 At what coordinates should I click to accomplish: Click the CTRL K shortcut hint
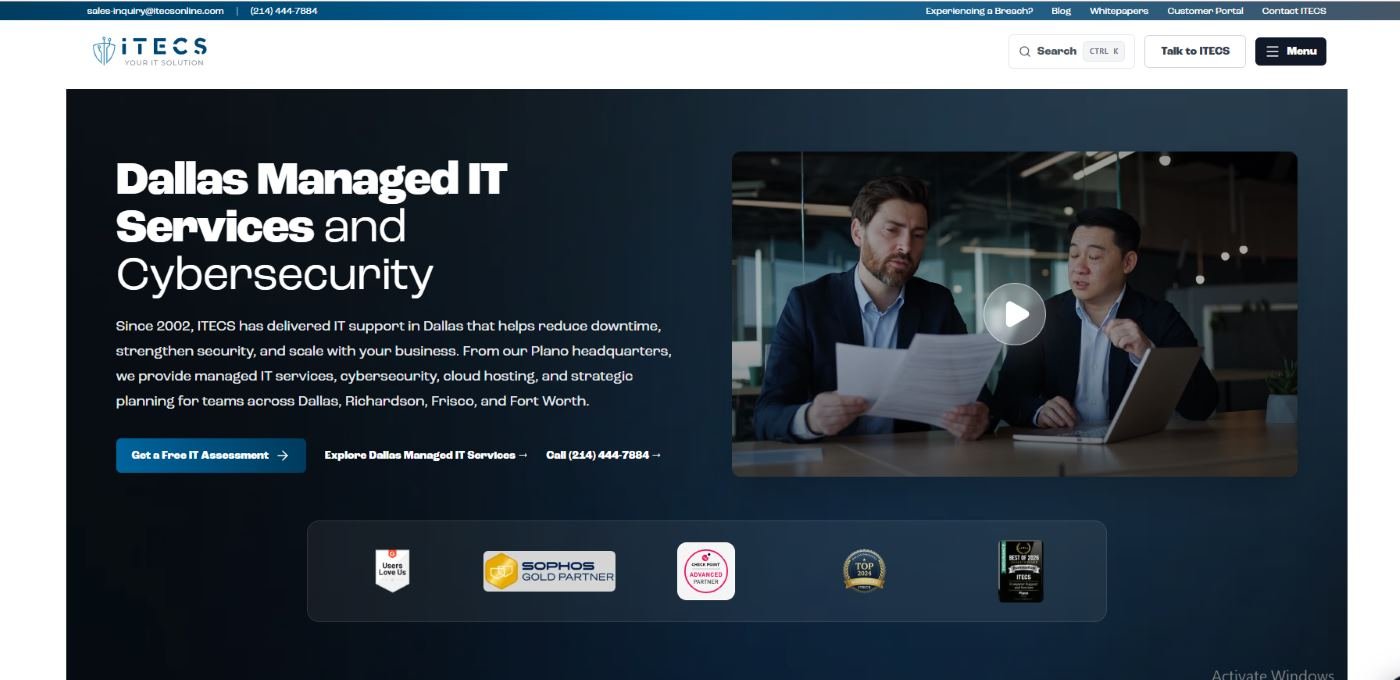(x=1103, y=51)
